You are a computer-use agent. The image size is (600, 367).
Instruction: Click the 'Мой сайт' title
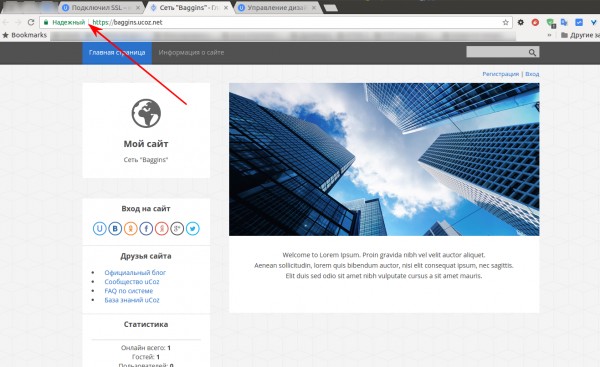coord(146,144)
